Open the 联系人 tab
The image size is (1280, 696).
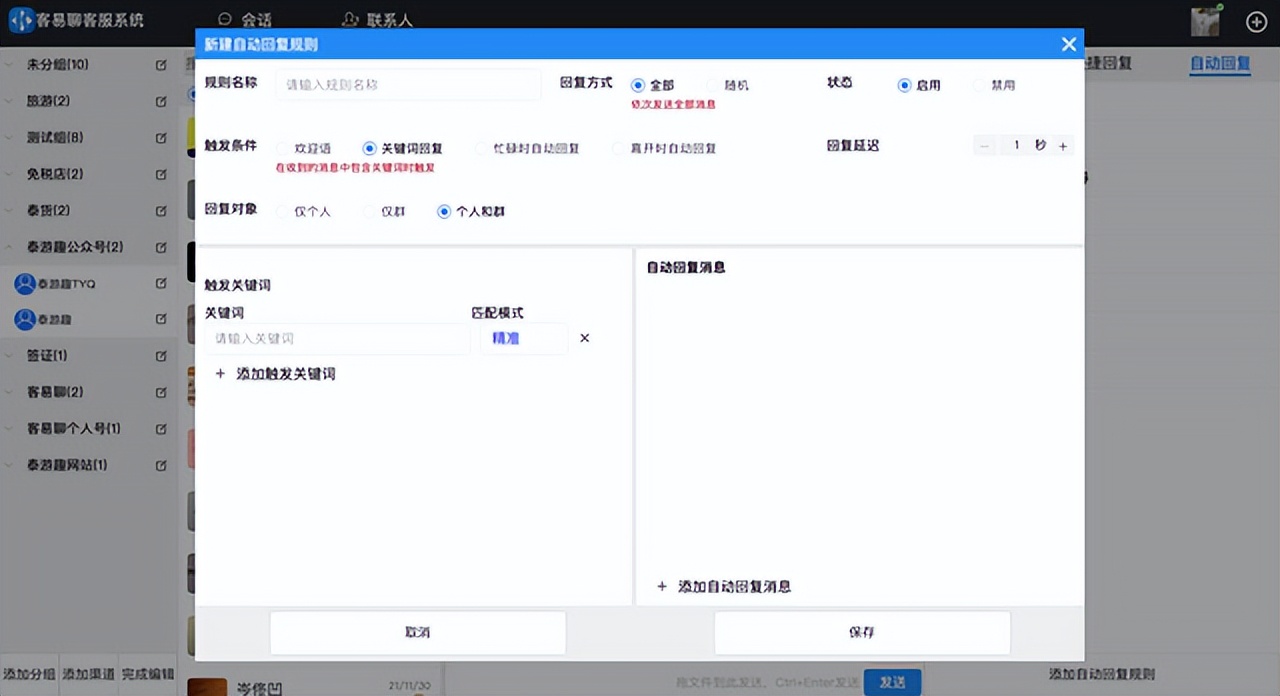pos(377,20)
